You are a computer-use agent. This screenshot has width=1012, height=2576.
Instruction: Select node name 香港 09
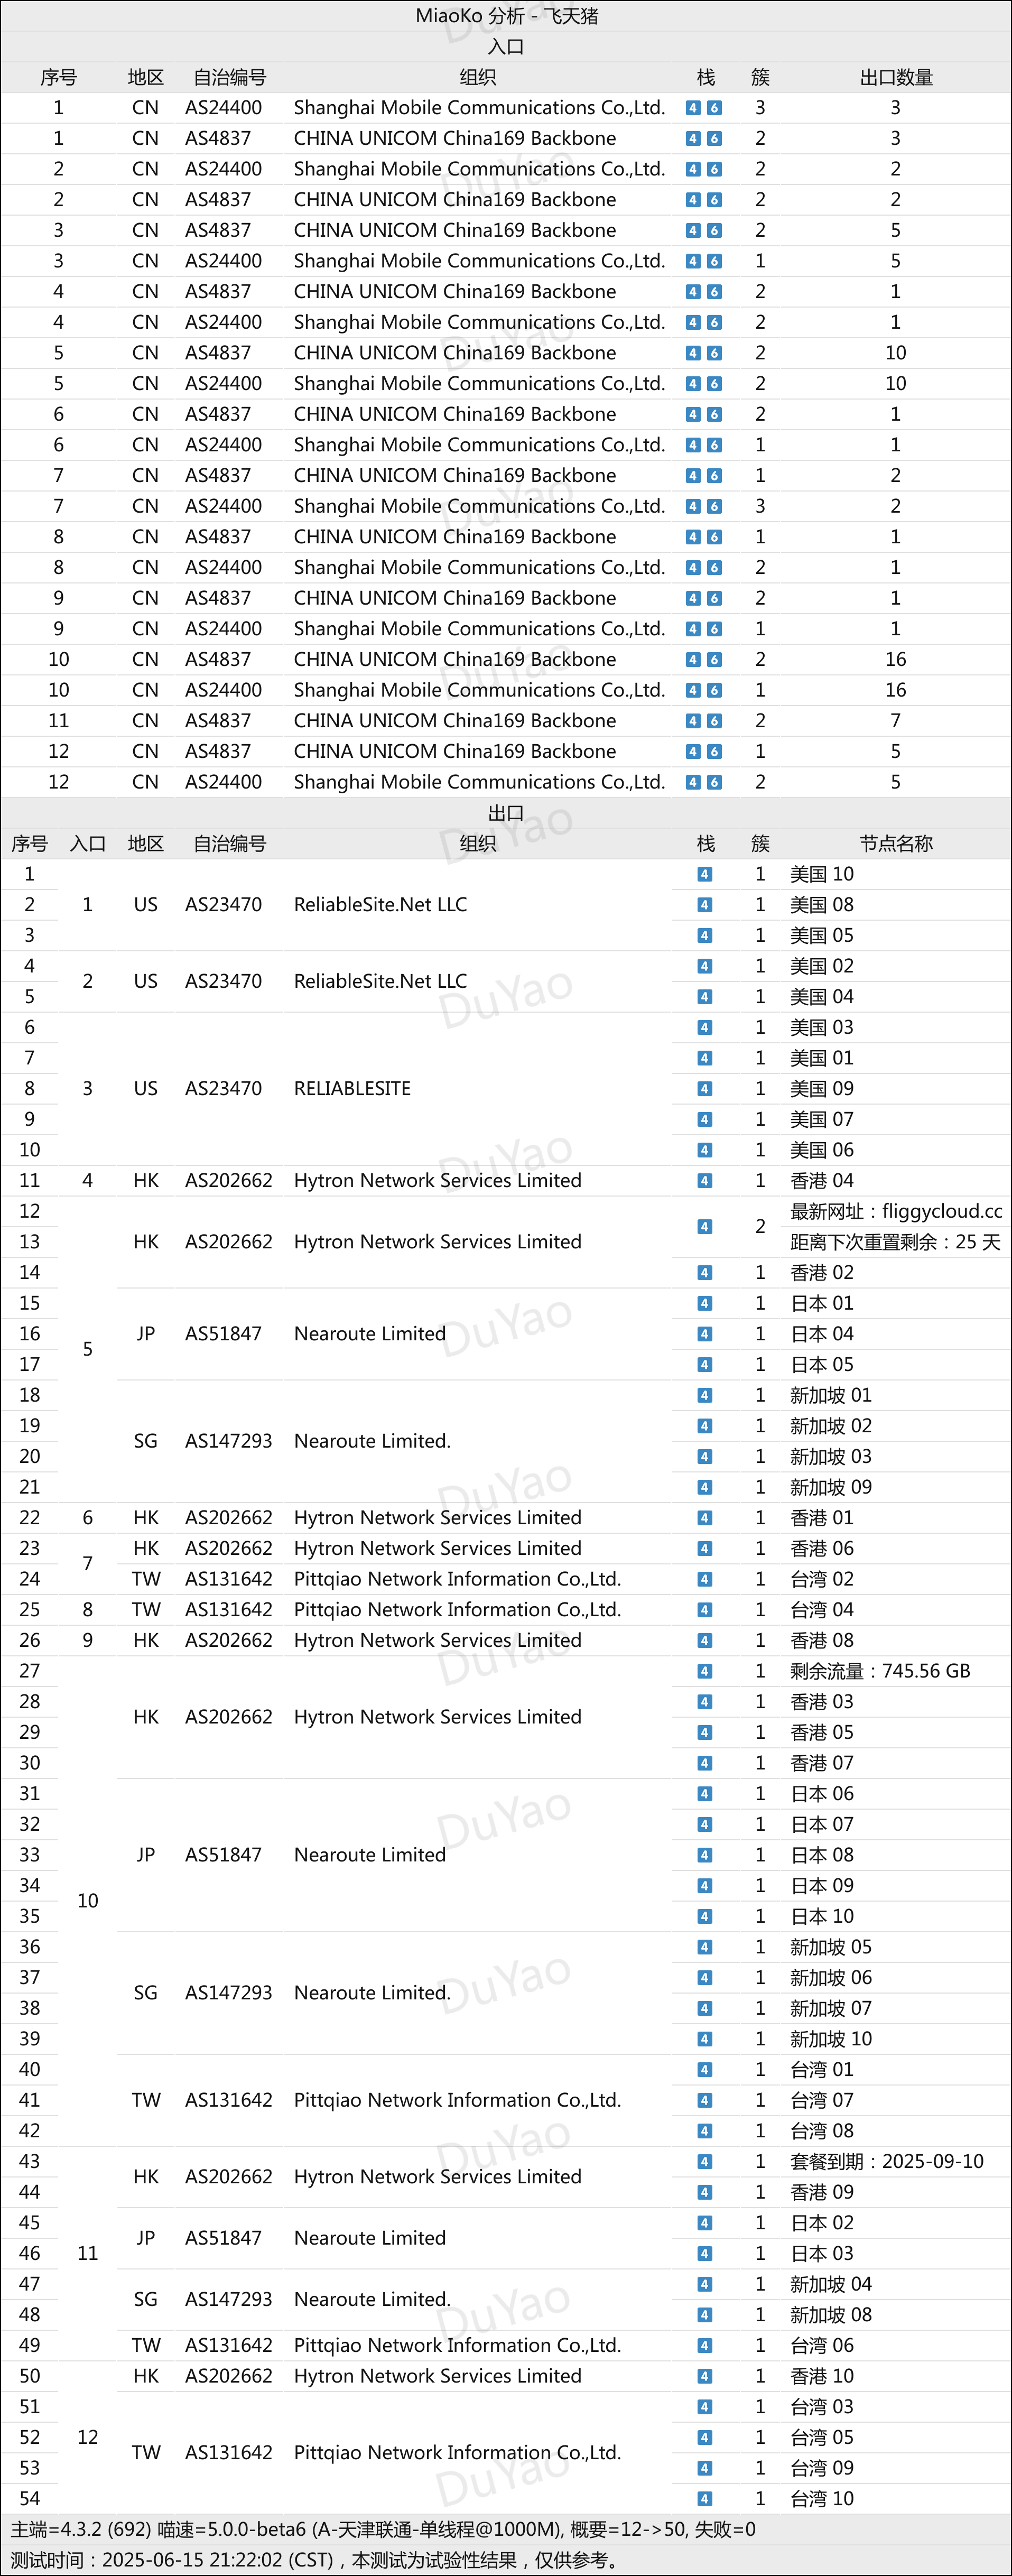[x=822, y=2192]
